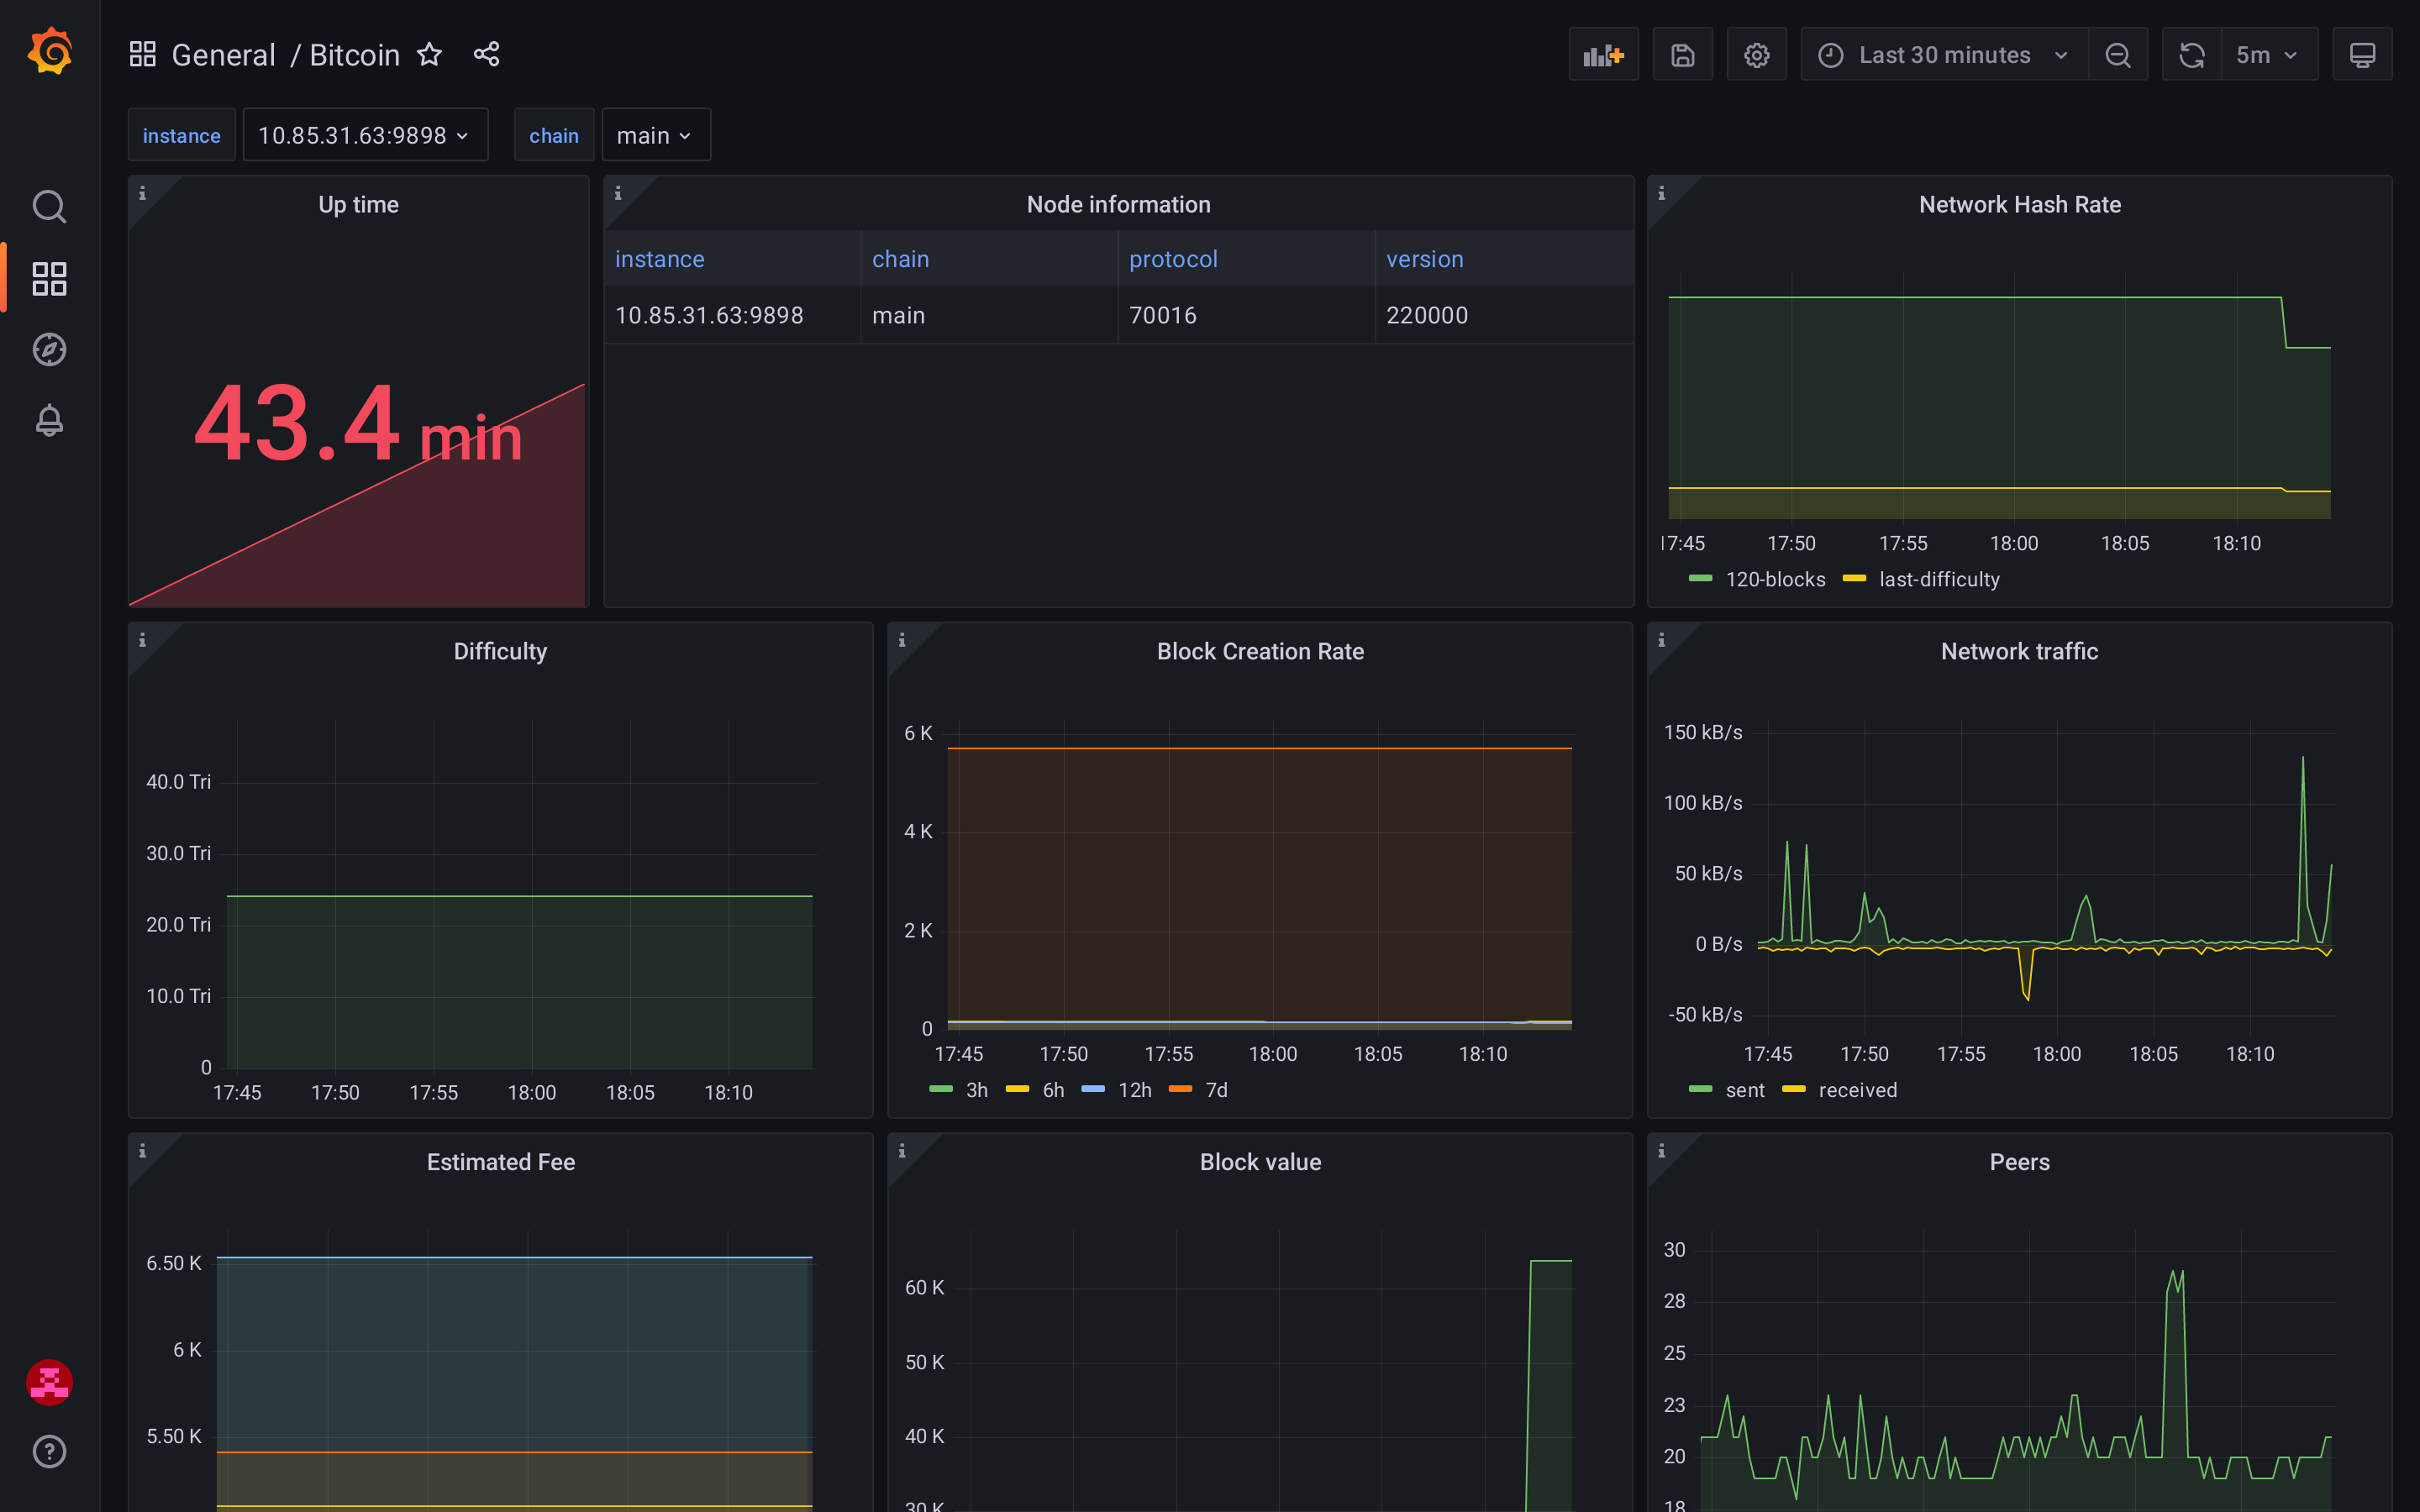The width and height of the screenshot is (2420, 1512).
Task: Open the Dashboards sidebar menu item
Action: tap(49, 279)
